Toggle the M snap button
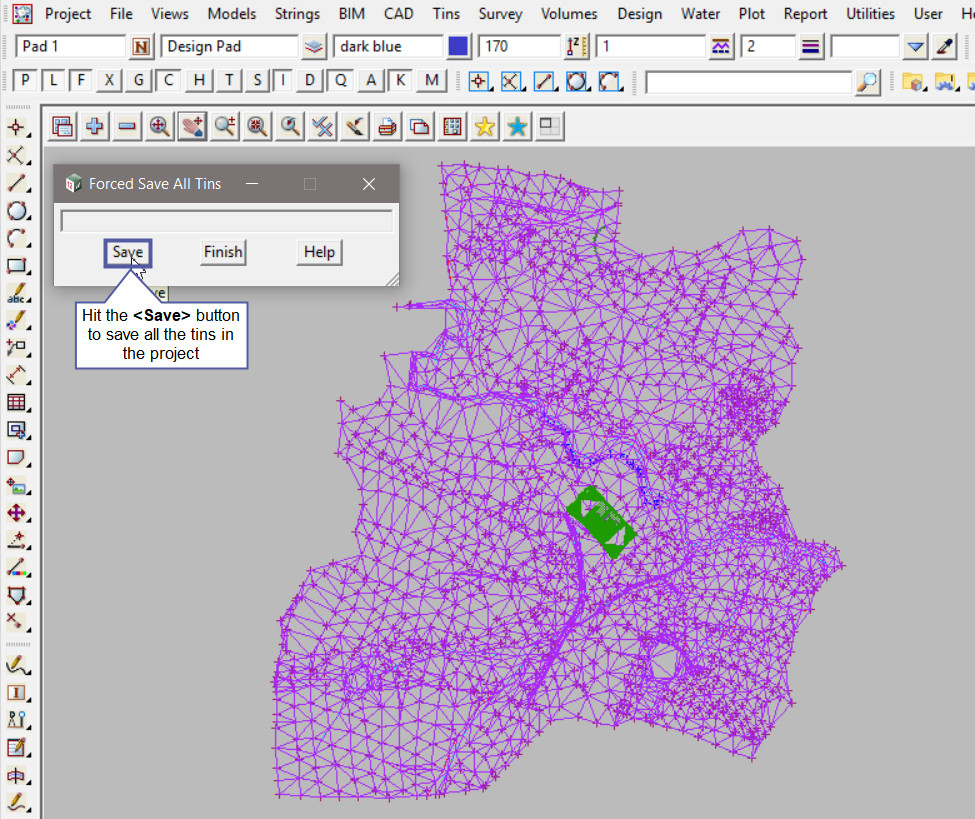Viewport: 975px width, 819px height. [431, 81]
